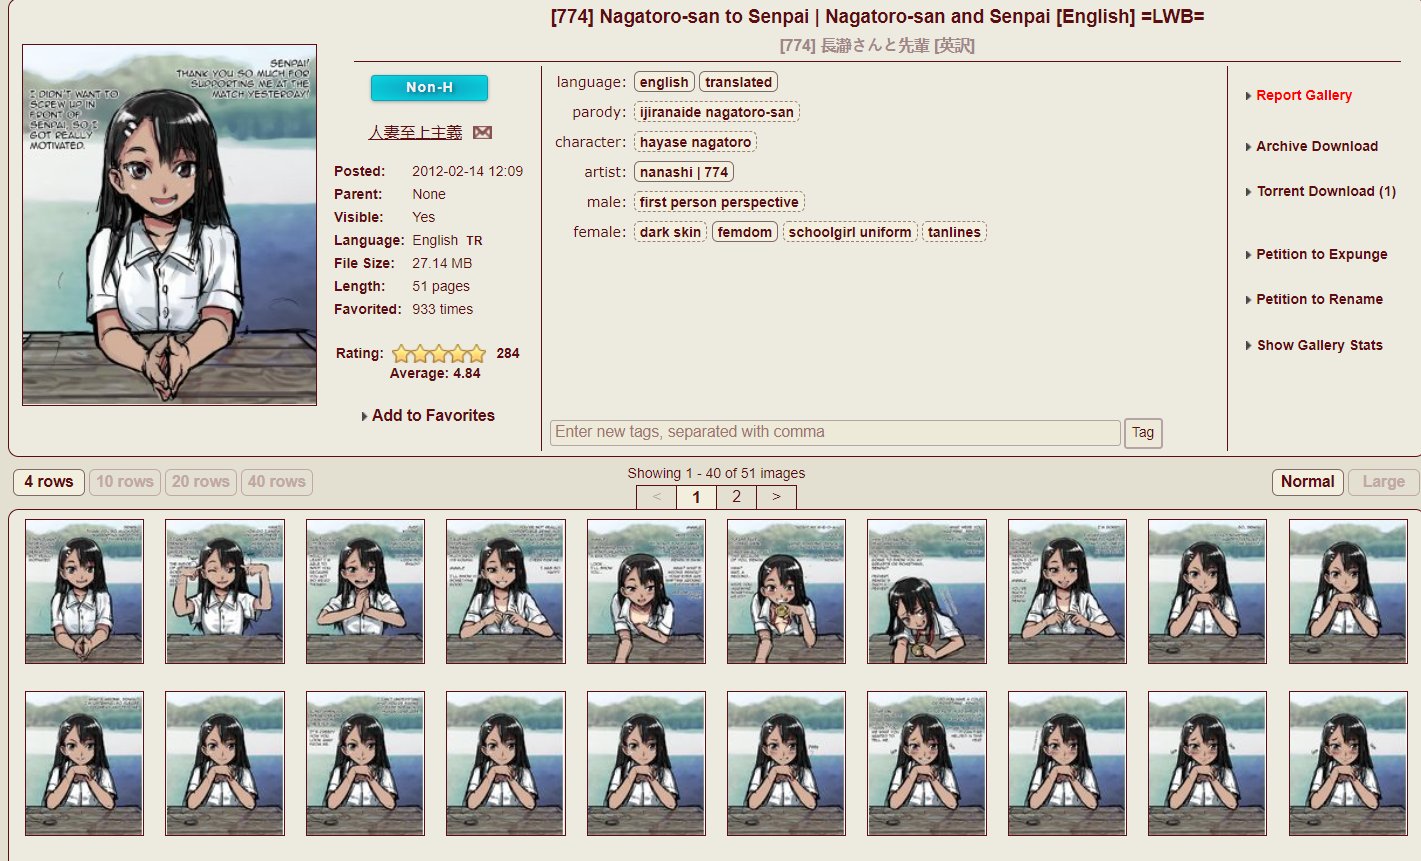Select the 40 rows display option
This screenshot has height=861, width=1421.
tap(277, 482)
